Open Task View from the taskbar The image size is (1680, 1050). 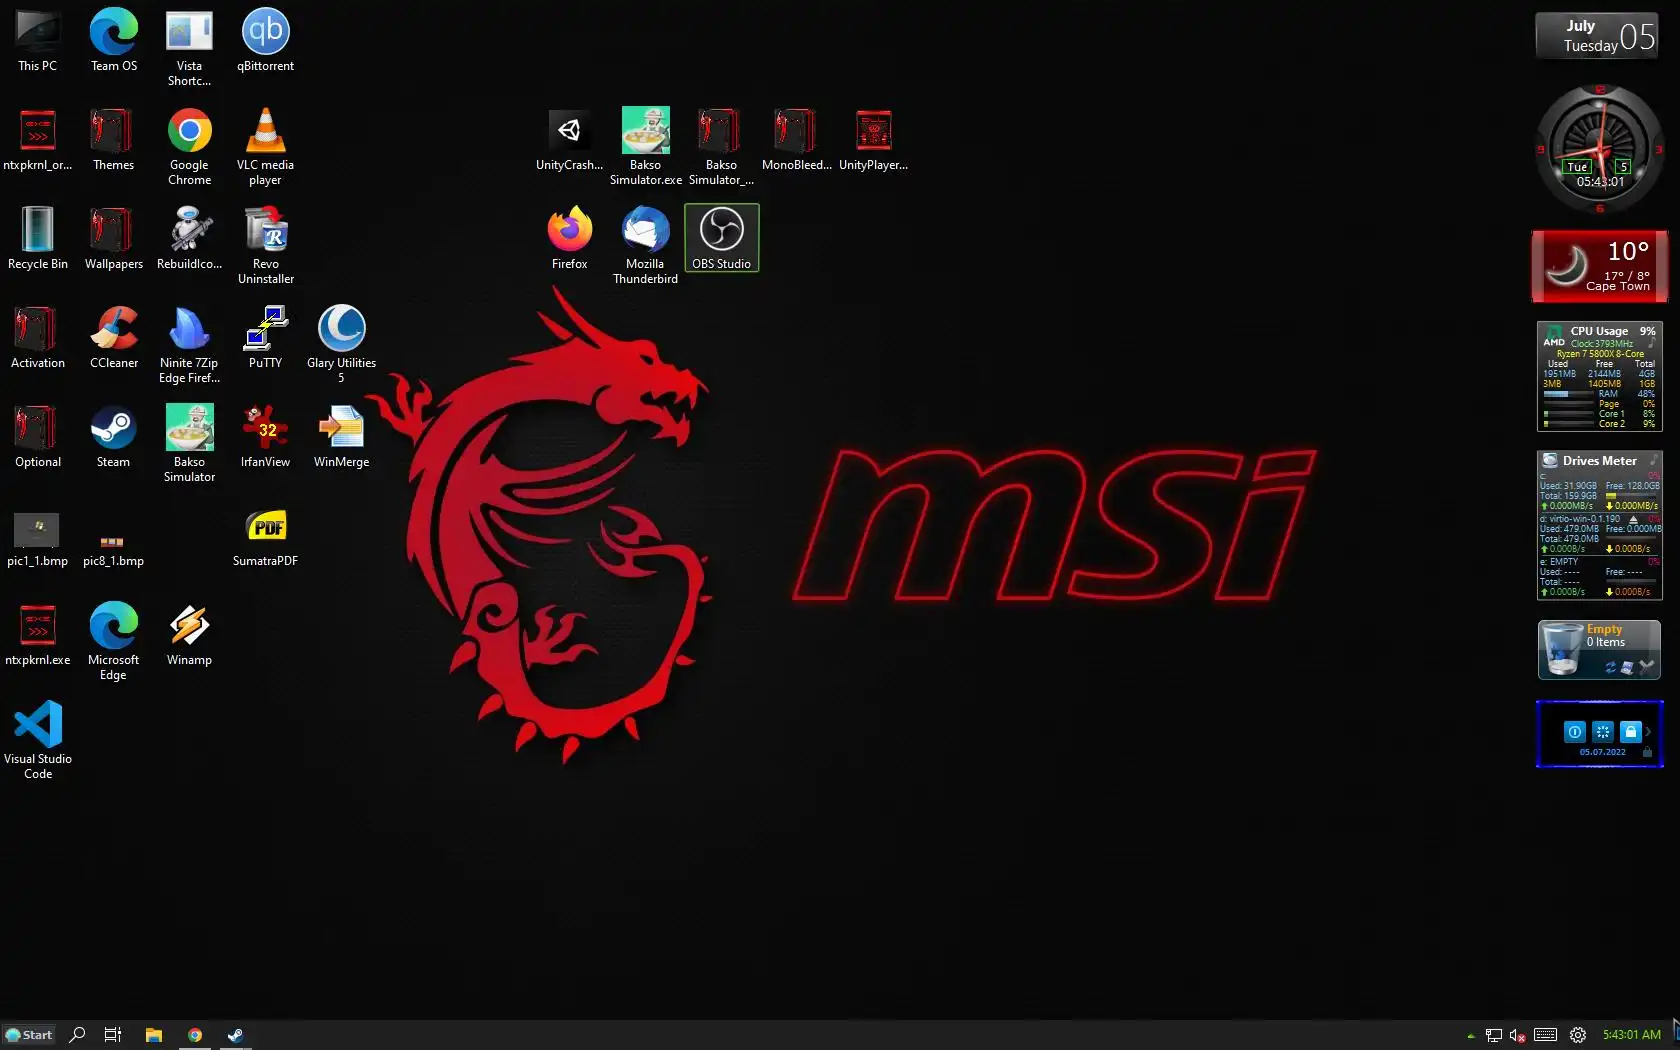[x=113, y=1035]
